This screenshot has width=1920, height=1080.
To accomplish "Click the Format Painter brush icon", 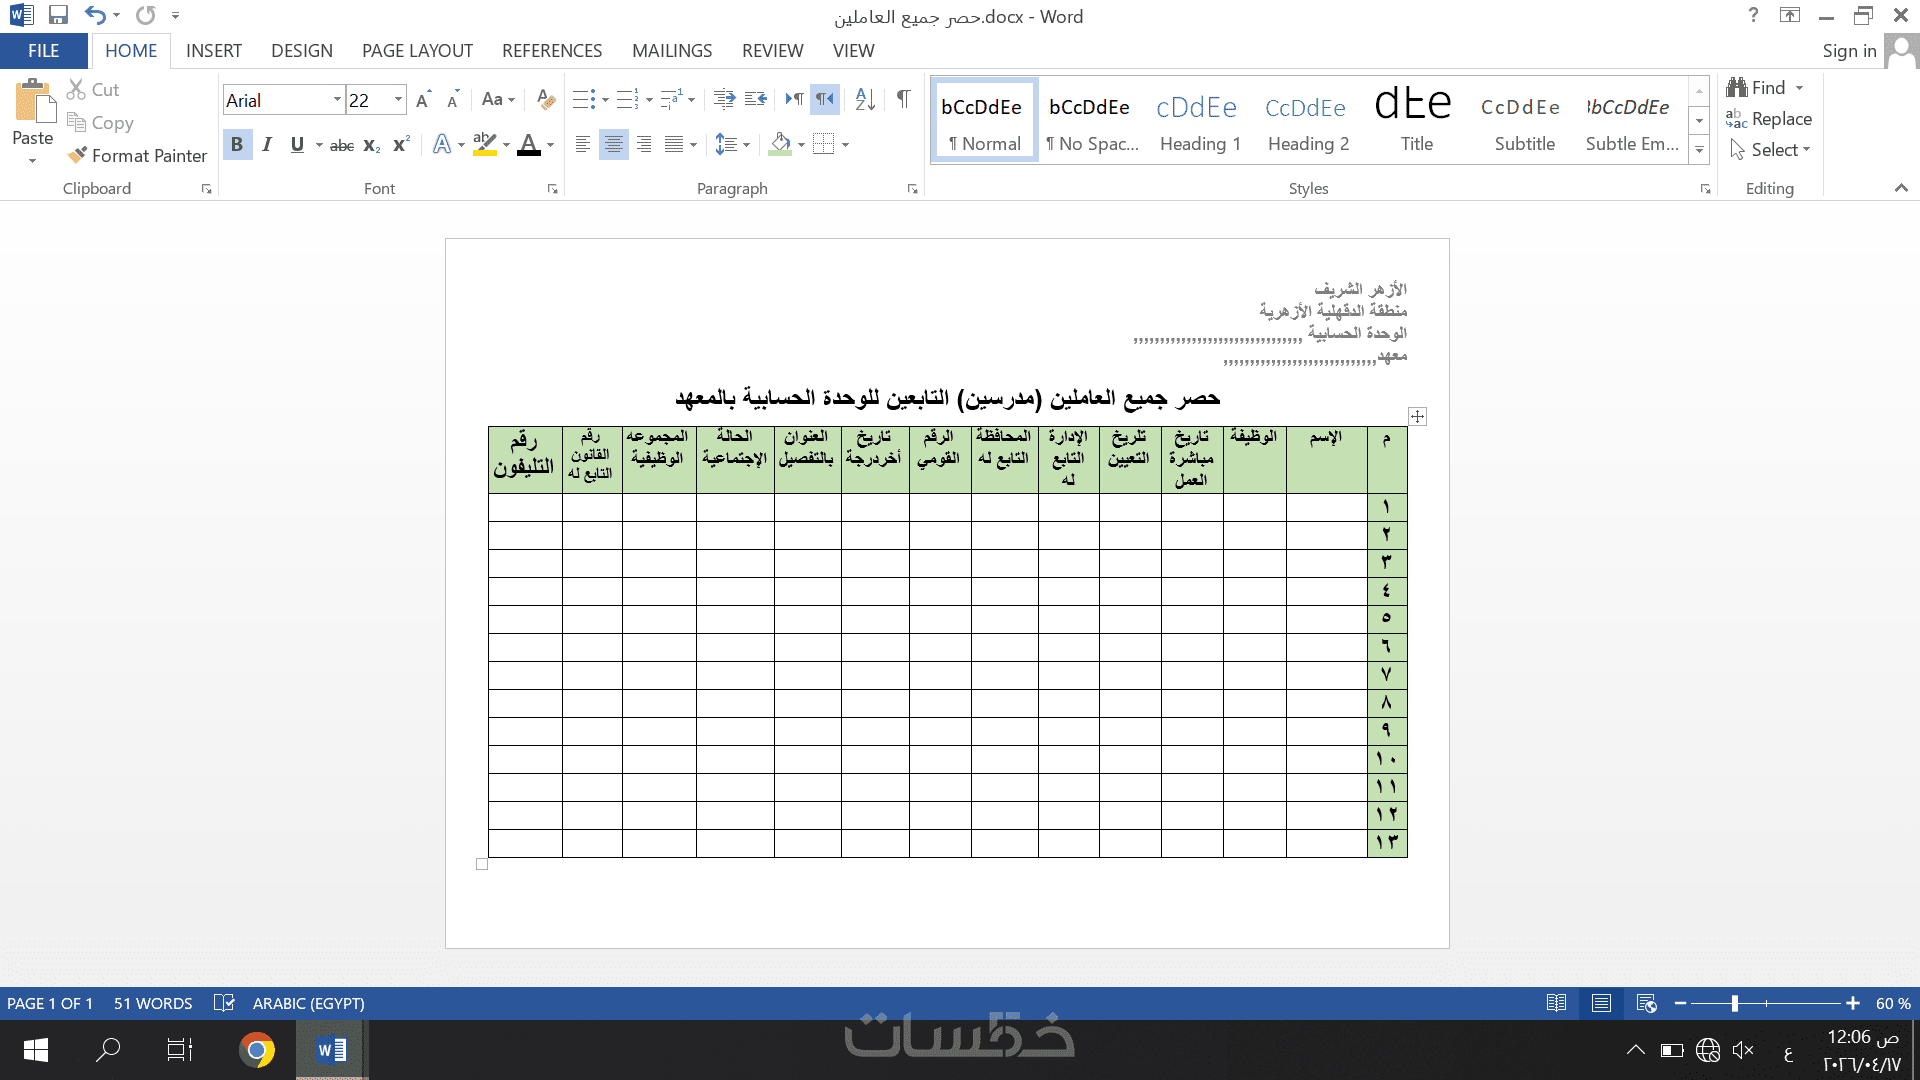I will point(77,155).
